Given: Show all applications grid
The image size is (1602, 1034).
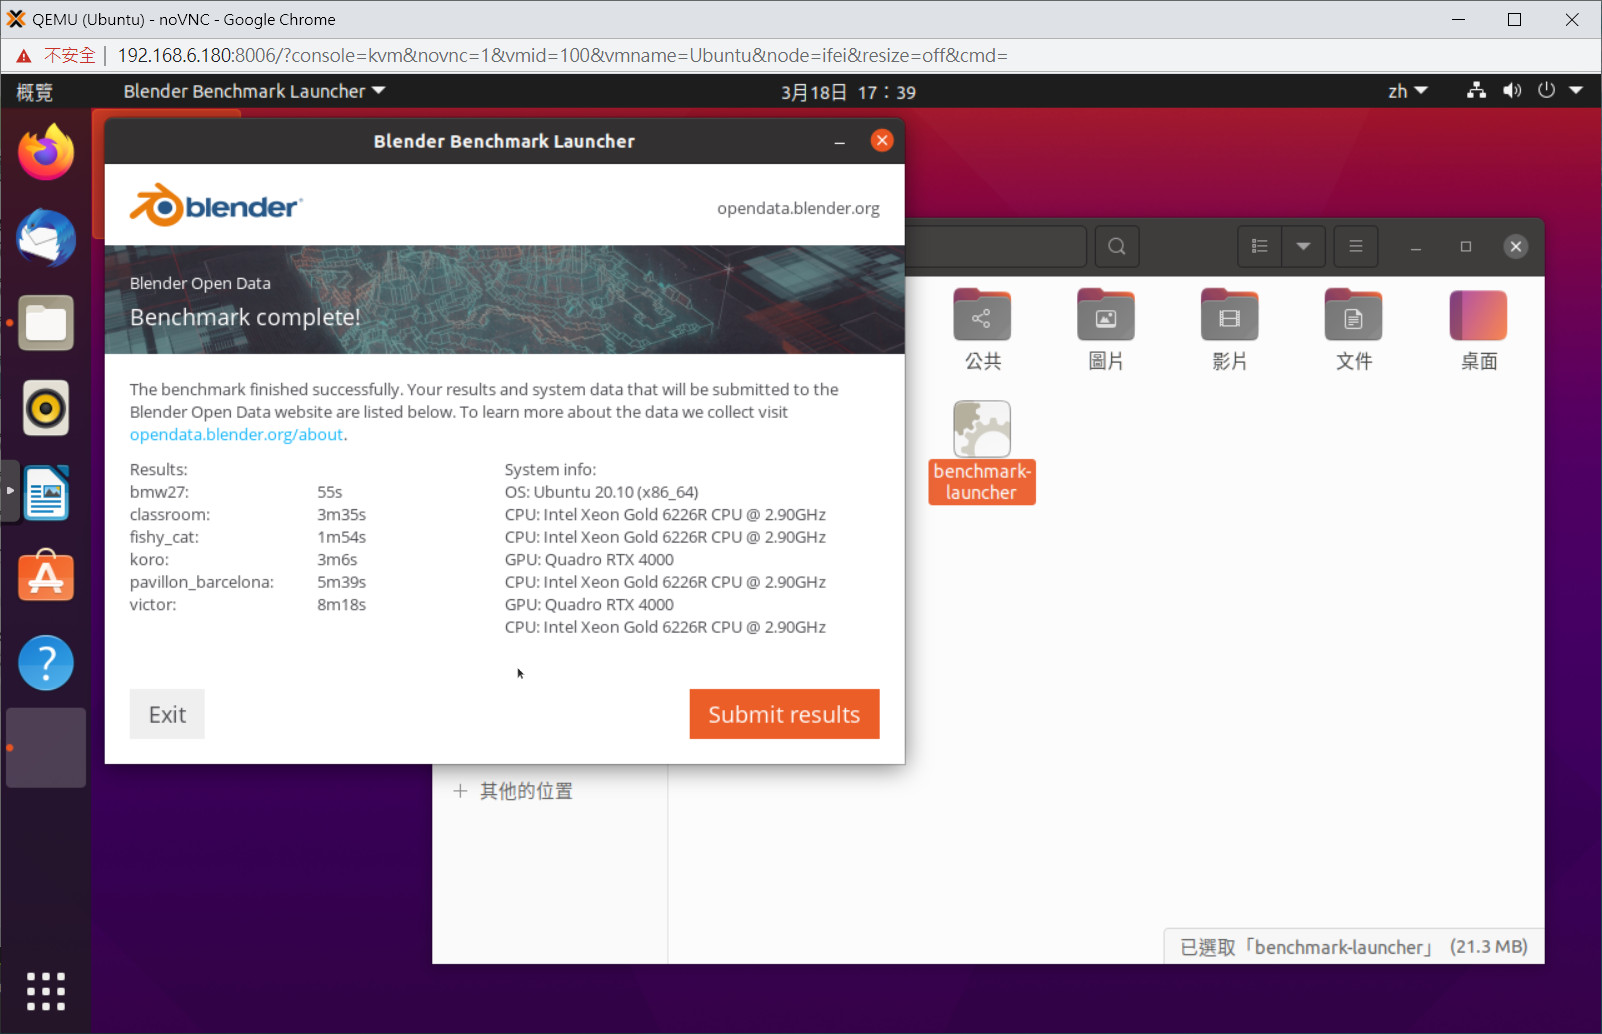Looking at the screenshot, I should pos(46,991).
